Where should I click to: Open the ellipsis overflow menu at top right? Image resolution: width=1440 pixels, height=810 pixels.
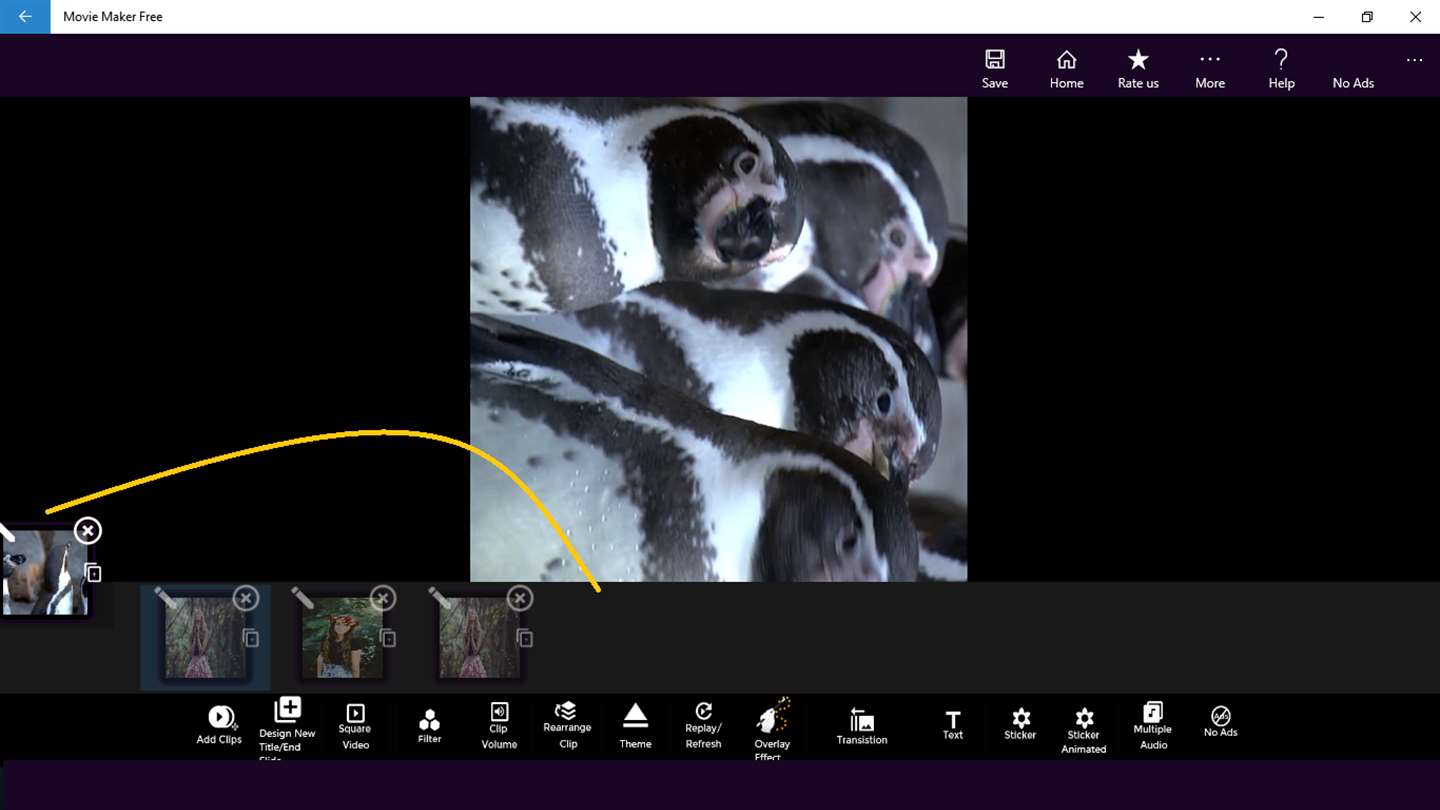coord(1414,60)
